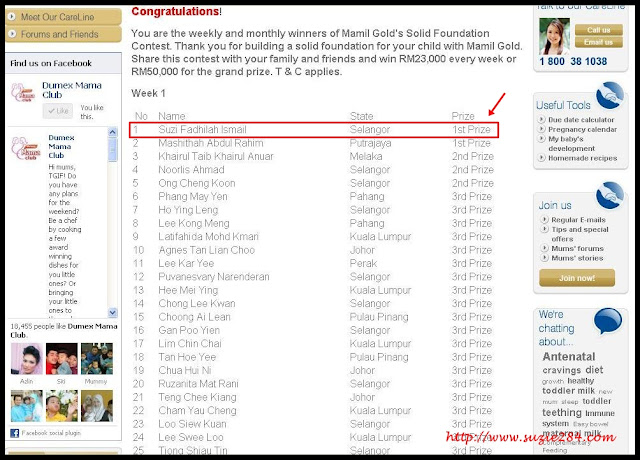
Task: Open Dumex Mama Club title link
Action: (x=71, y=90)
